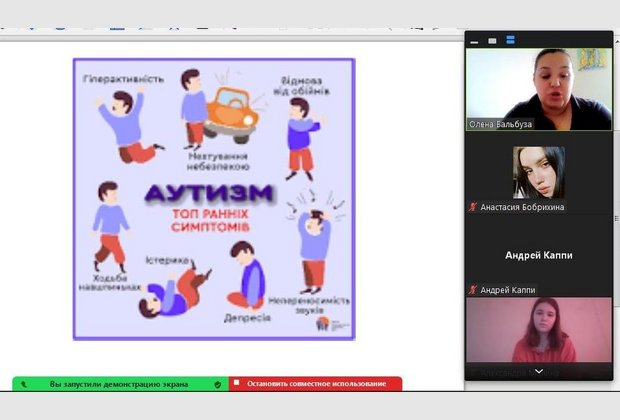Select Анастасия Бобрихина video thumbnail
The image size is (620, 420).
click(x=538, y=172)
